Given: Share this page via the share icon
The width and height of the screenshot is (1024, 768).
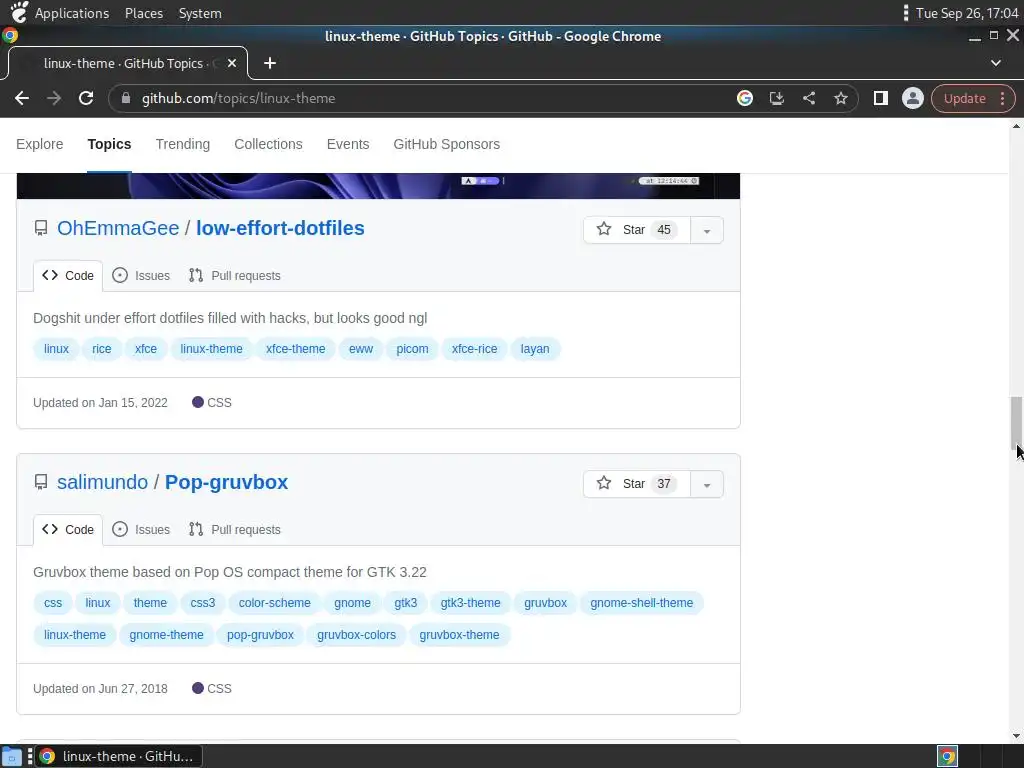Looking at the screenshot, I should [808, 98].
